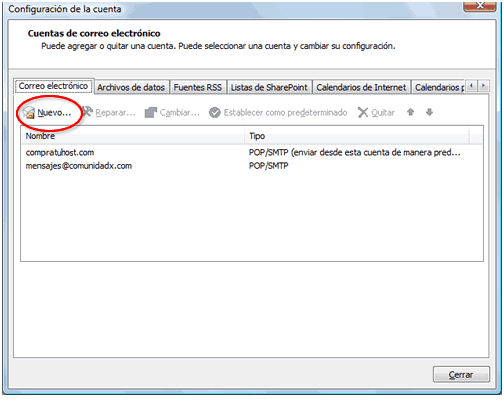The height and width of the screenshot is (401, 504).
Task: Click the Quitar X icon
Action: coord(363,113)
